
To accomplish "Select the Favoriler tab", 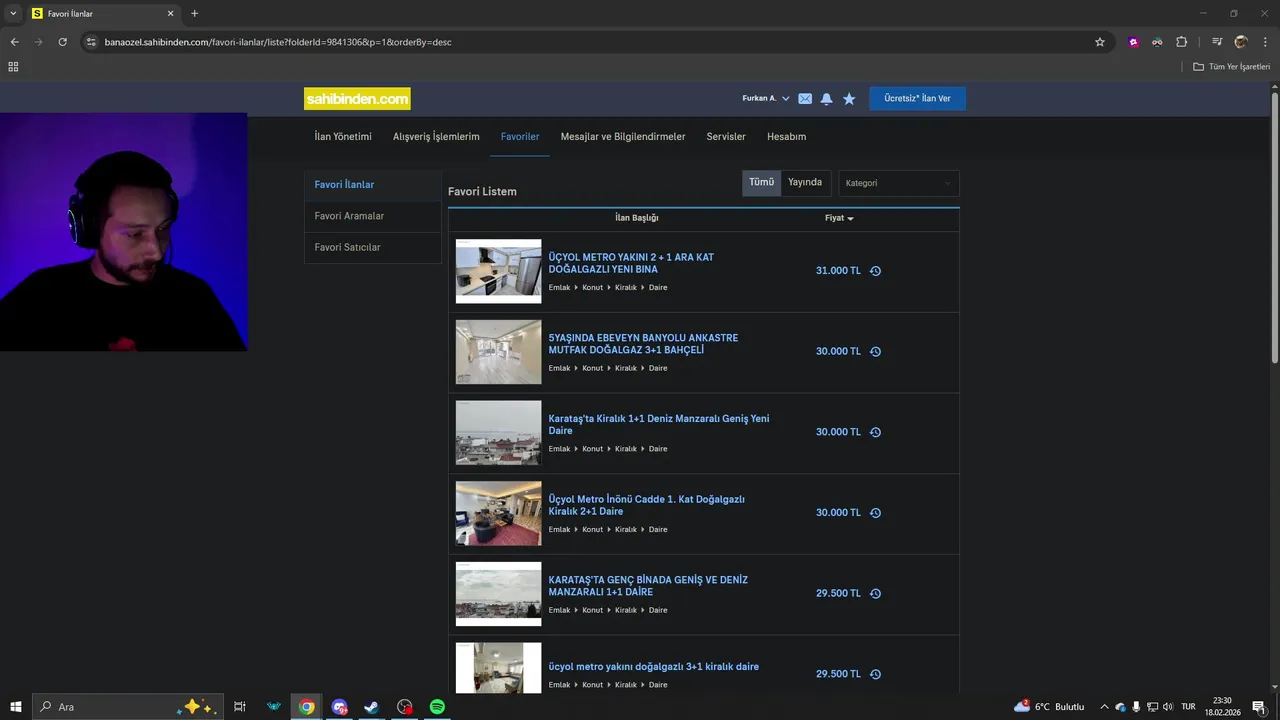I will 520,137.
